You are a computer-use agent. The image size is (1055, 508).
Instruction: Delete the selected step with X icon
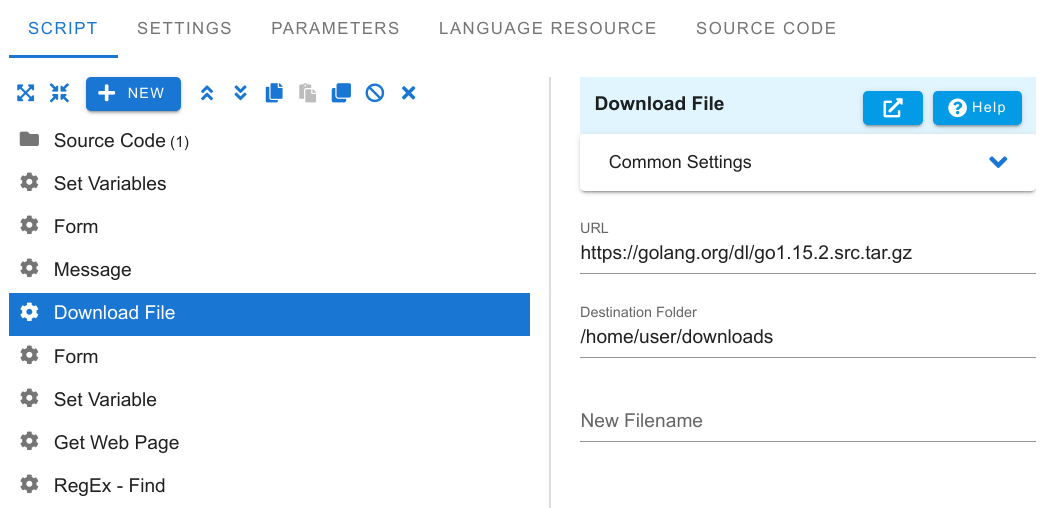(x=408, y=93)
